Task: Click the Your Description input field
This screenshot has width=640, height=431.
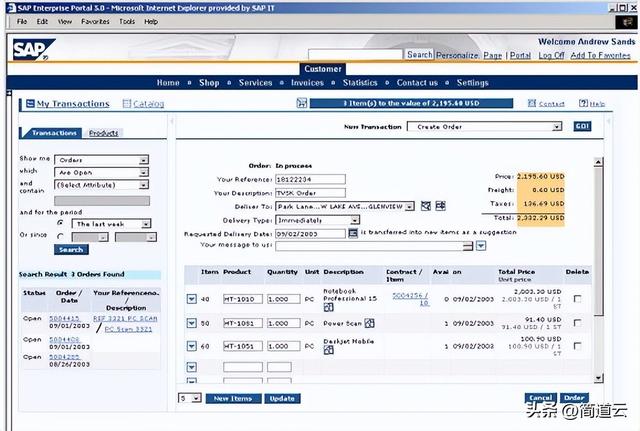Action: pyautogui.click(x=310, y=193)
